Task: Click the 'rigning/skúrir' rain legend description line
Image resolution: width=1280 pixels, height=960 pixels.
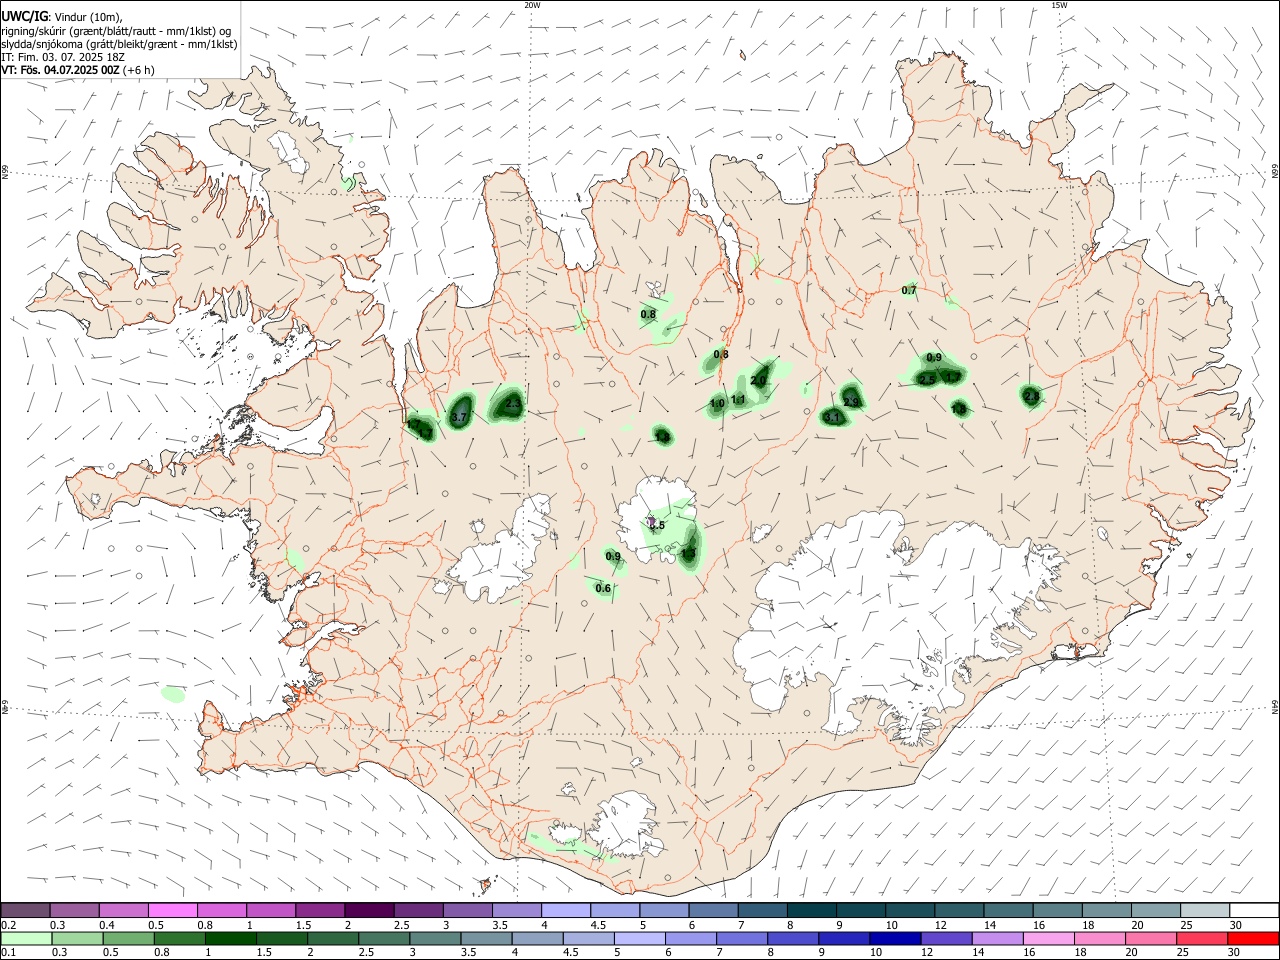Action: coord(118,30)
